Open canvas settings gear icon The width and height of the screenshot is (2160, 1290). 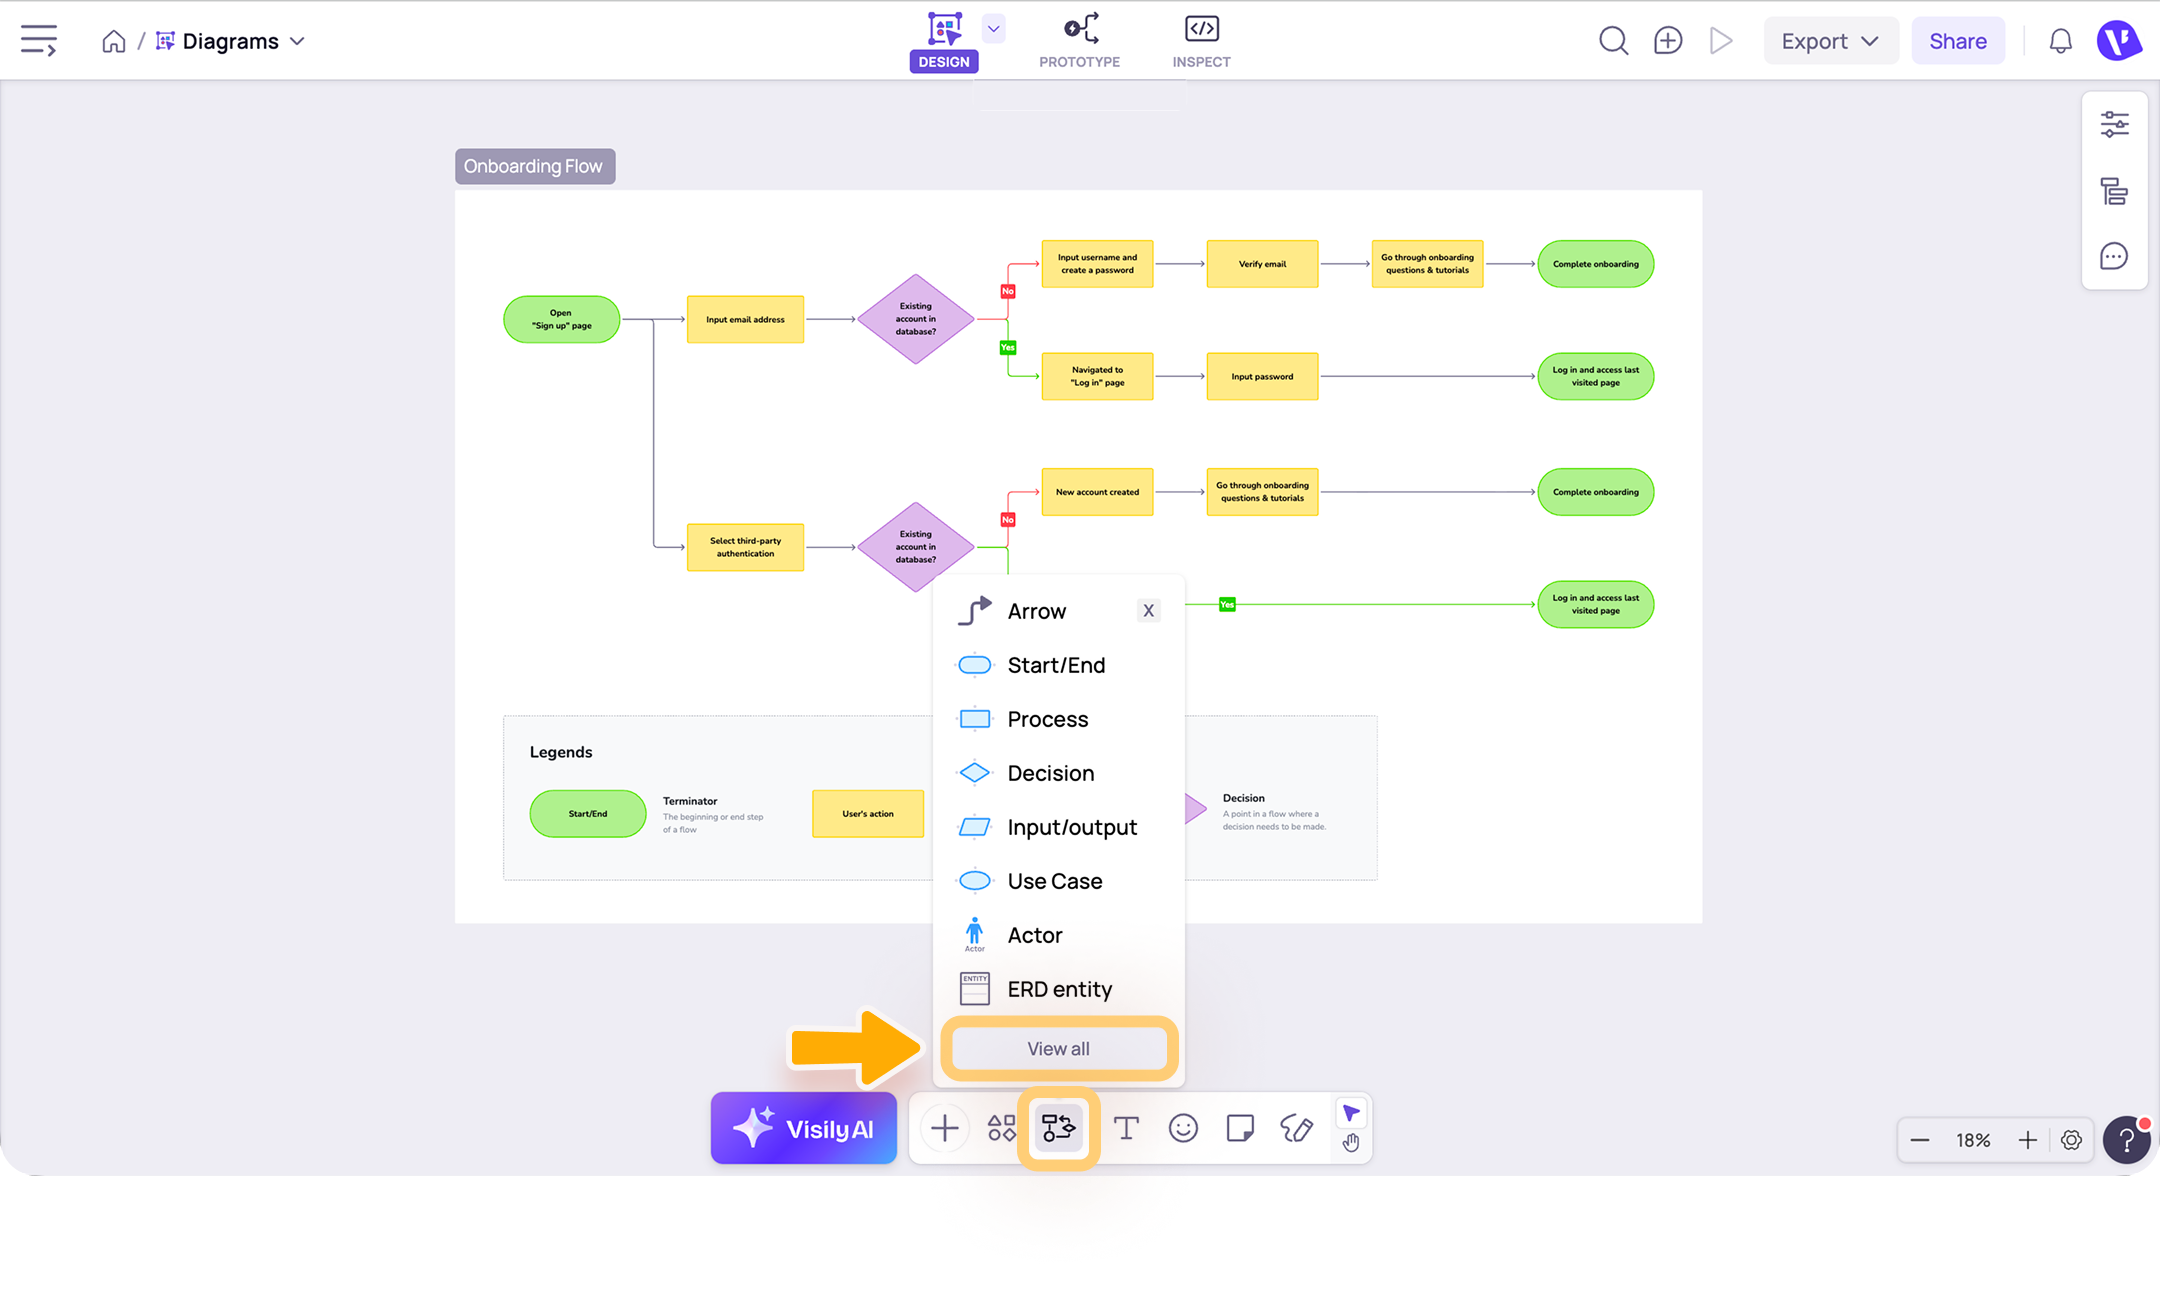point(2071,1140)
